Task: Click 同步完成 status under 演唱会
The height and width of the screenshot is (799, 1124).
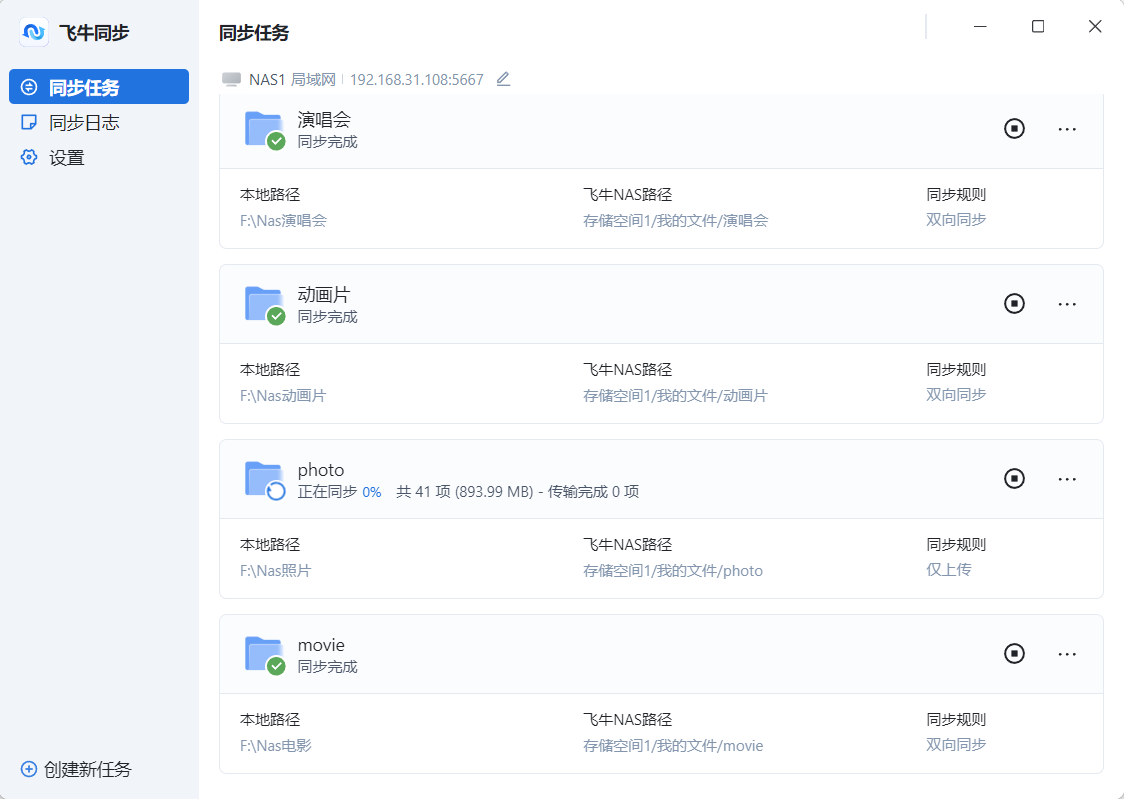Action: (x=328, y=142)
